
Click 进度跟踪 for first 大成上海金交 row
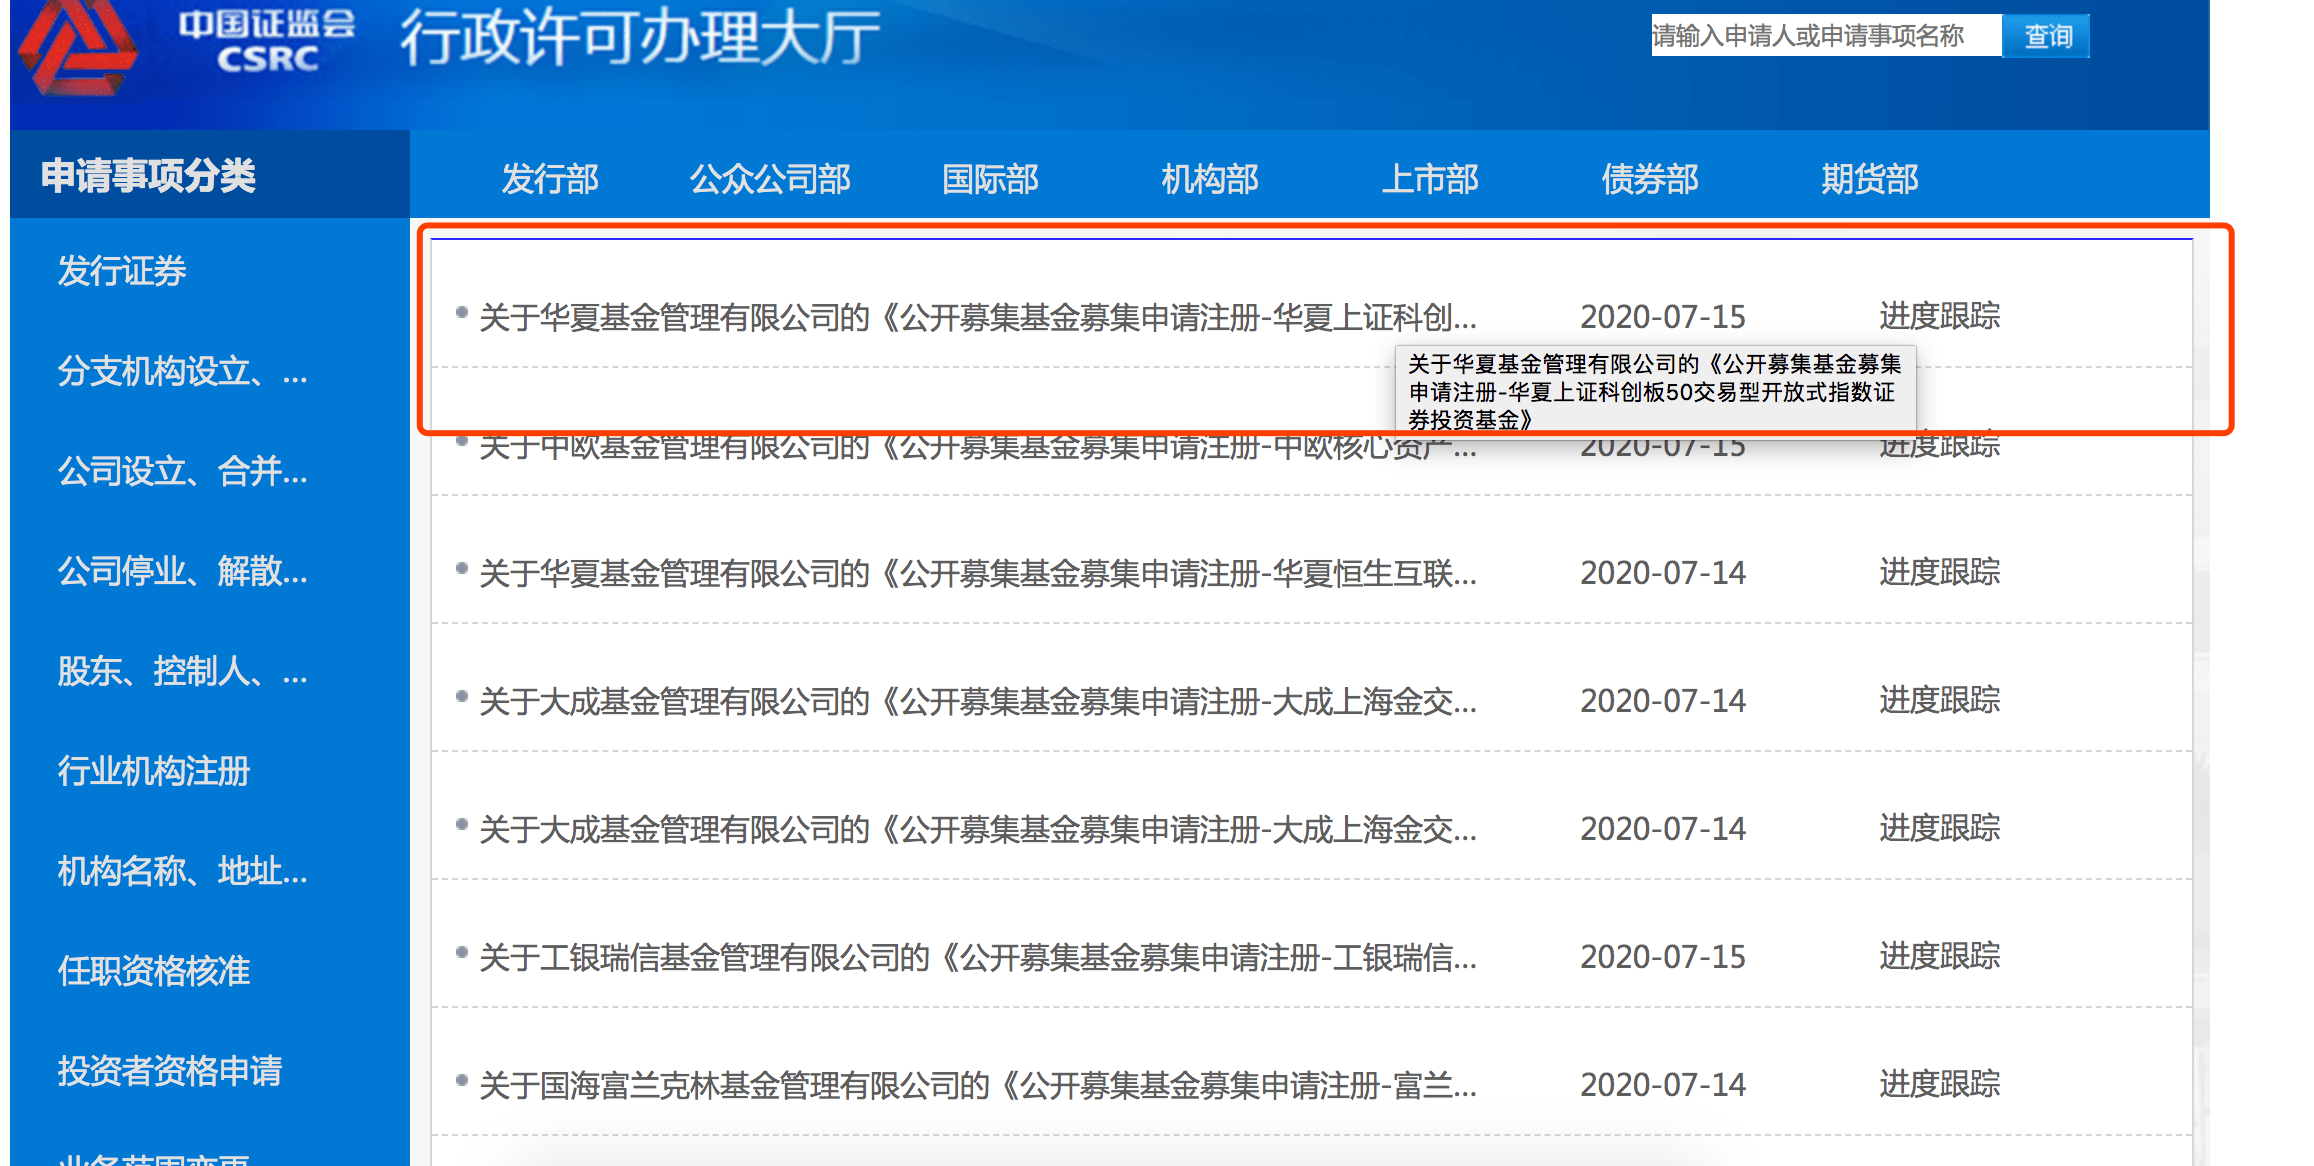[x=1940, y=700]
